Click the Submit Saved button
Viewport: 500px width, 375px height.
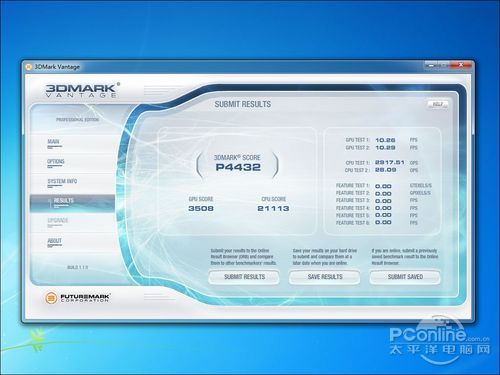tap(405, 277)
